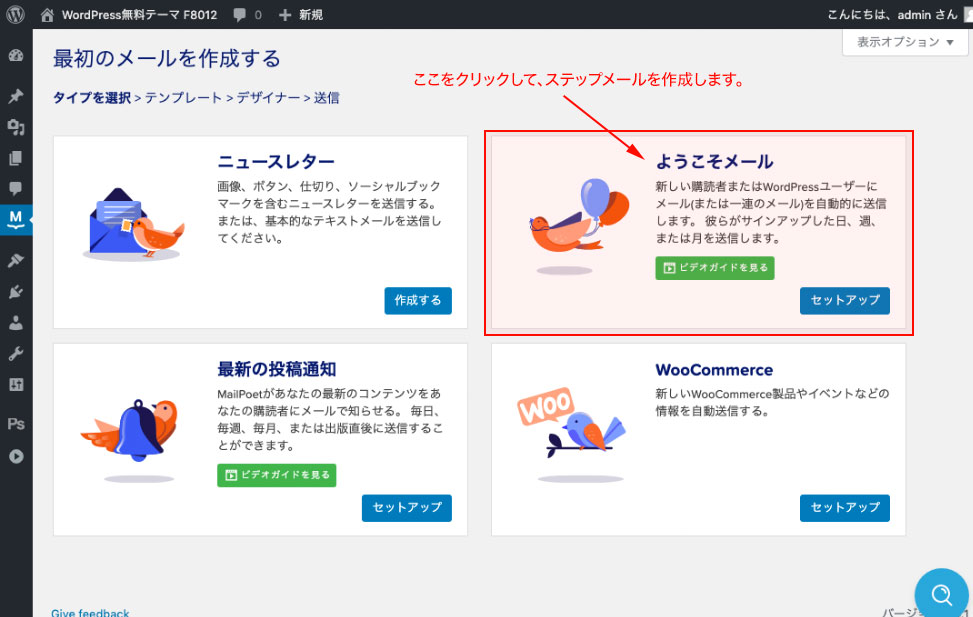Watch ビデオガイドを見る for 最新の投稿通知
This screenshot has height=617, width=973.
click(277, 475)
